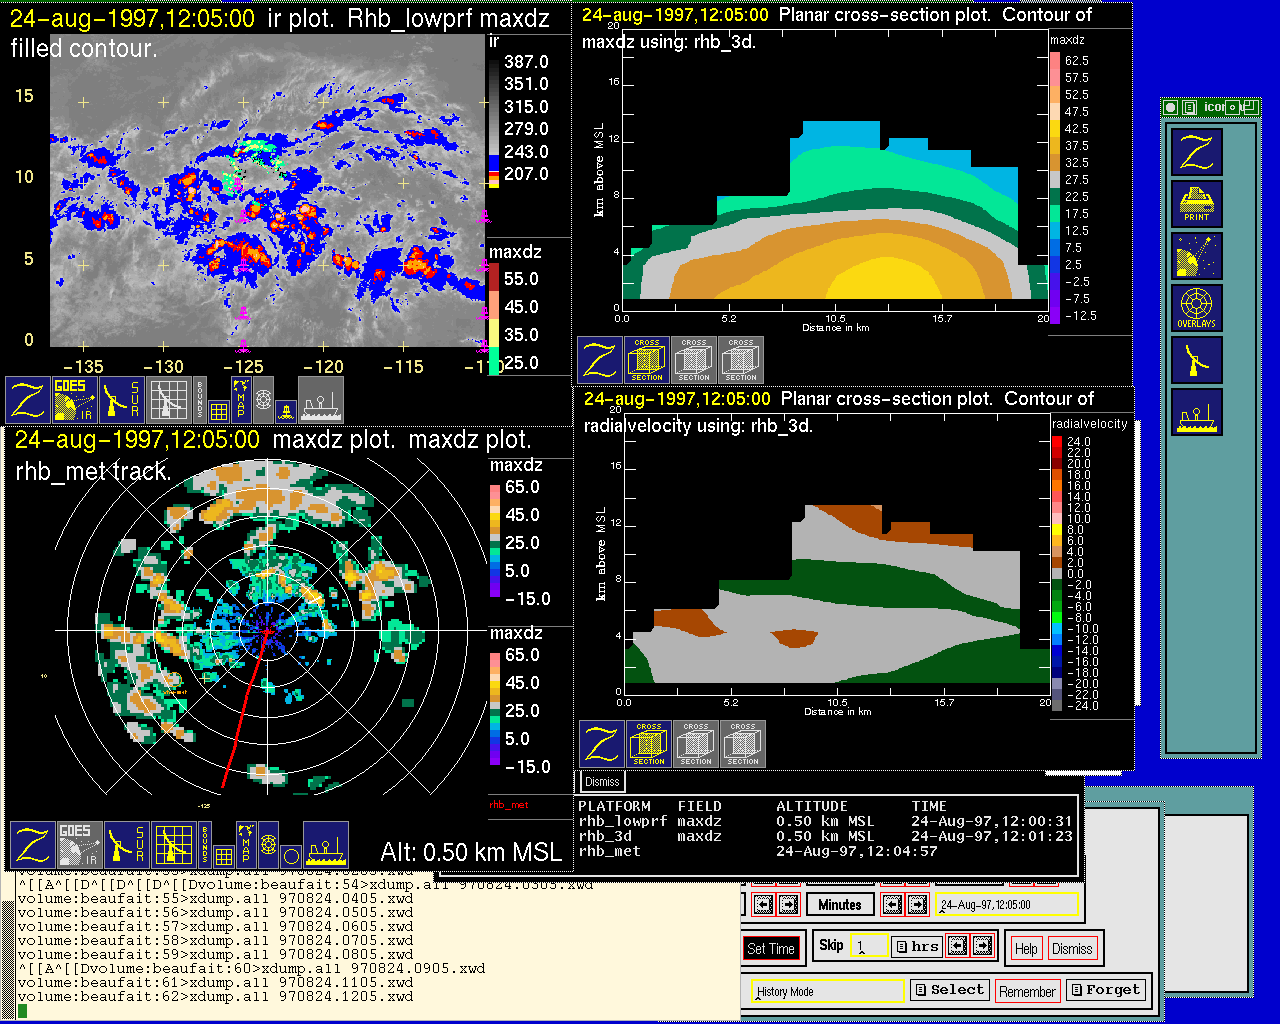Click the Remember button
The width and height of the screenshot is (1280, 1024).
(x=1027, y=991)
